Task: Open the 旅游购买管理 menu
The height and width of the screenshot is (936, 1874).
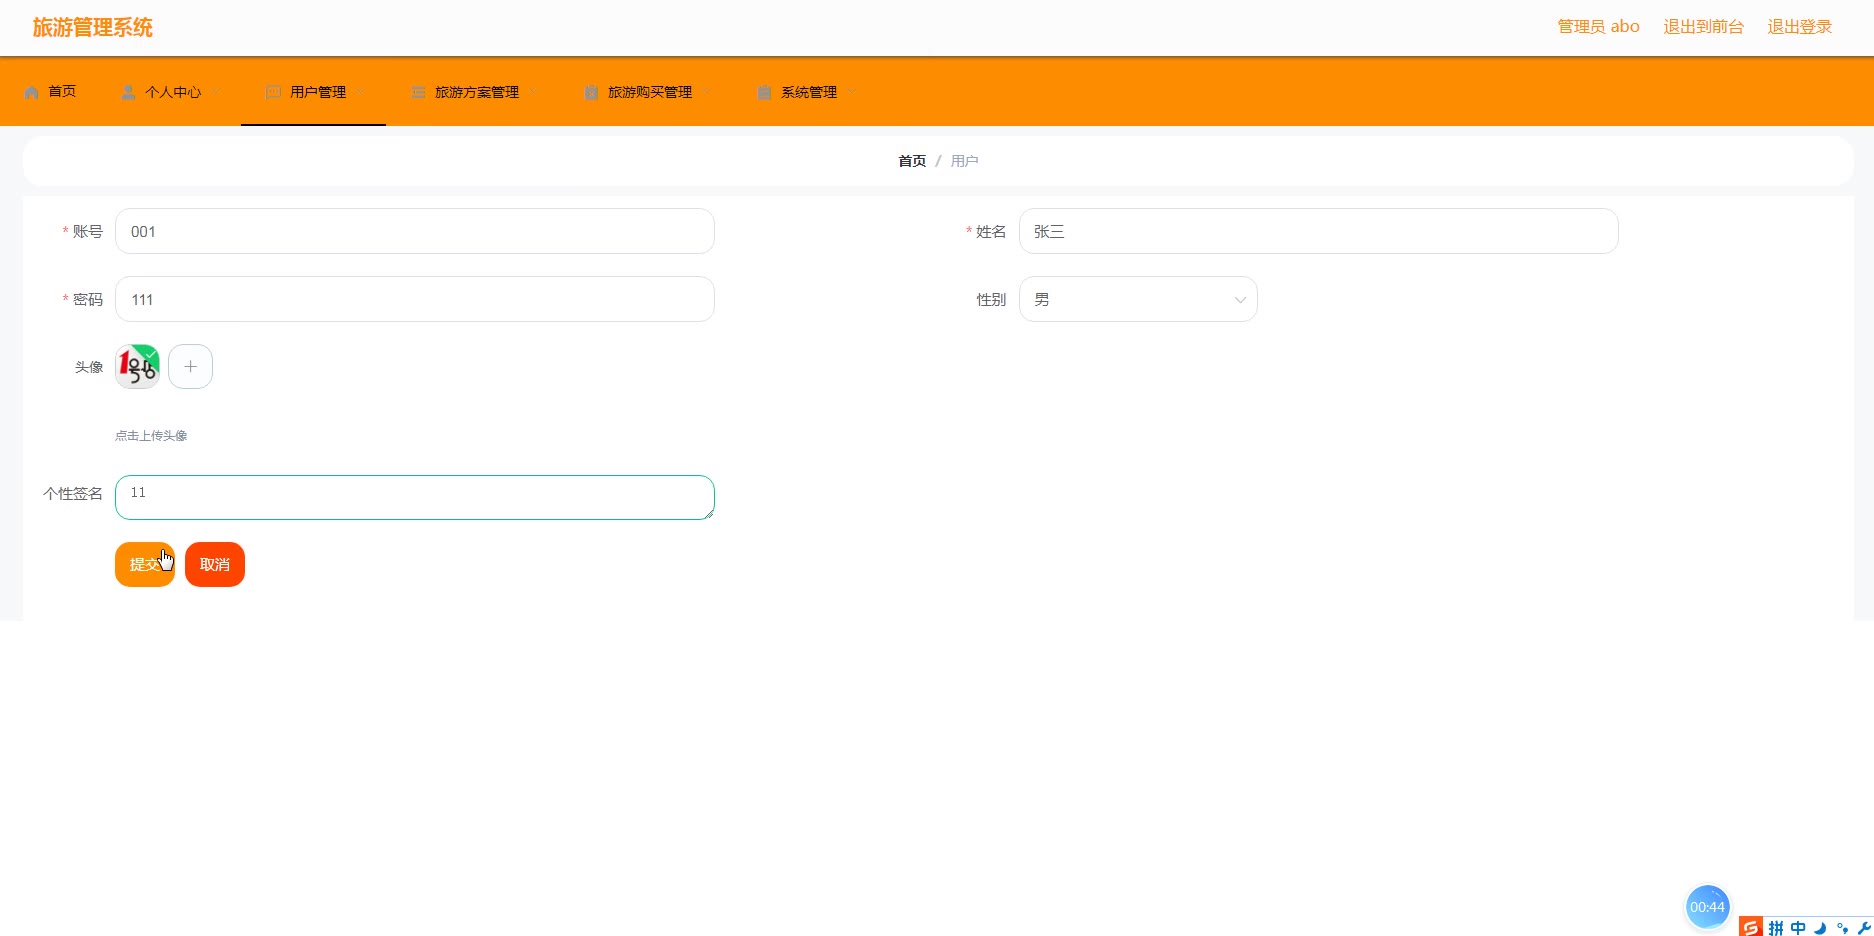Action: 650,92
